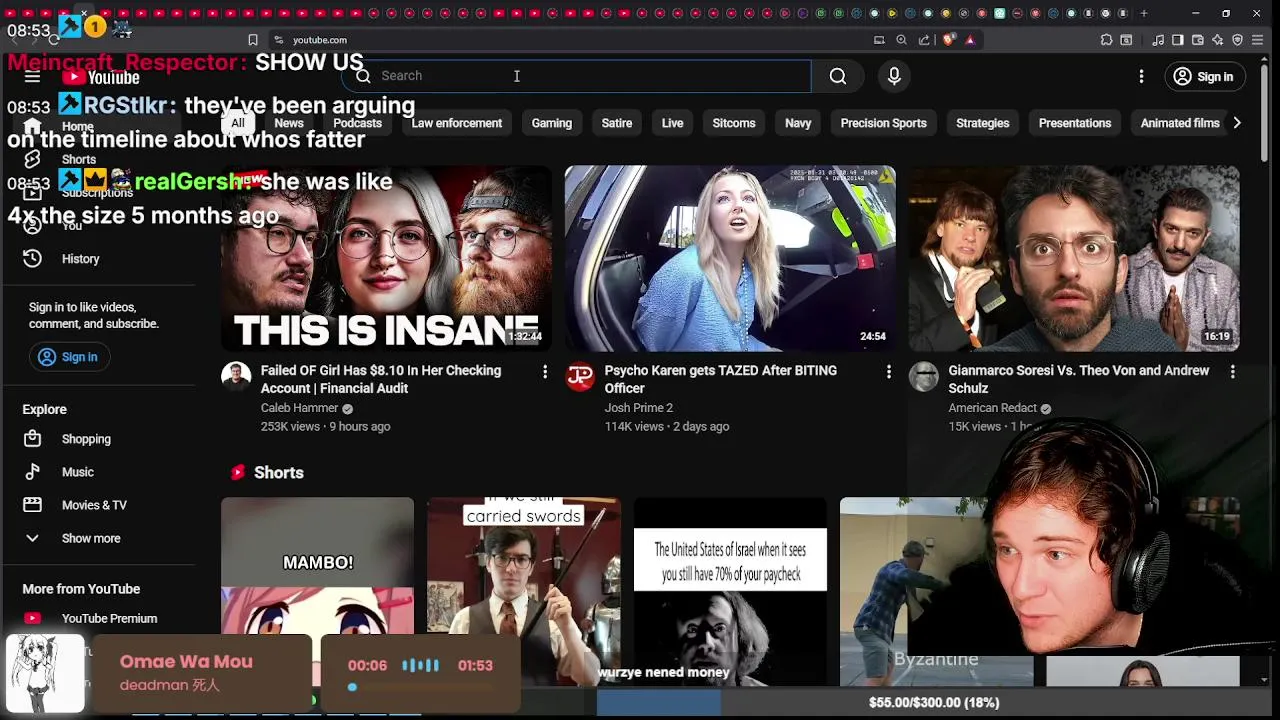This screenshot has width=1280, height=720.
Task: Select the Satire filter chip
Action: 617,123
